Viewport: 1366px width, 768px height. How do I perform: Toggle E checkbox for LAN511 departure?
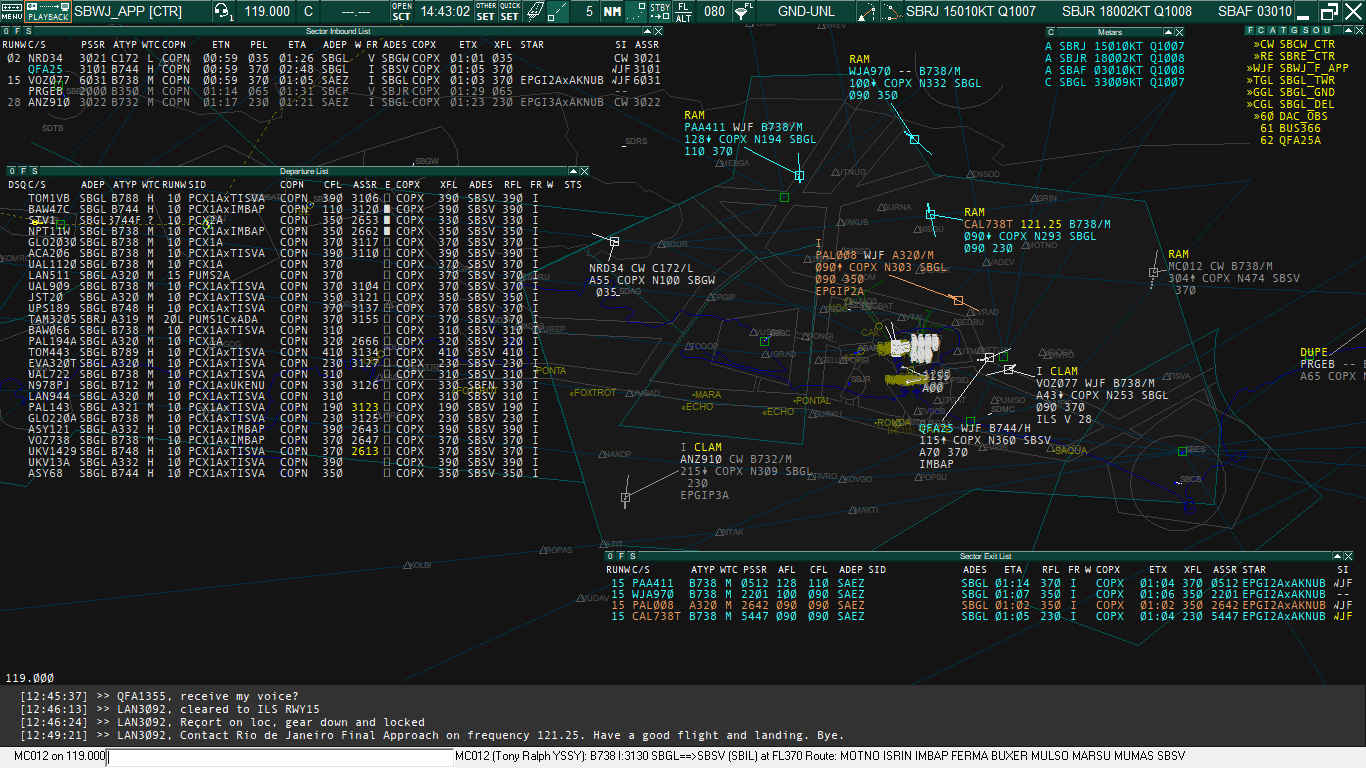pos(387,275)
